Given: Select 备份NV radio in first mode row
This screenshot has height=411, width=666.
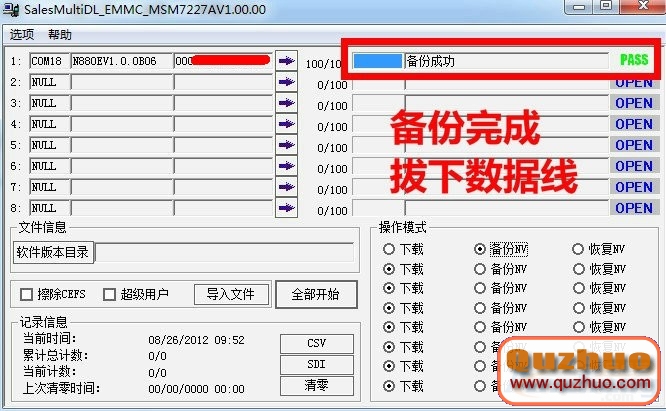Looking at the screenshot, I should pos(480,249).
